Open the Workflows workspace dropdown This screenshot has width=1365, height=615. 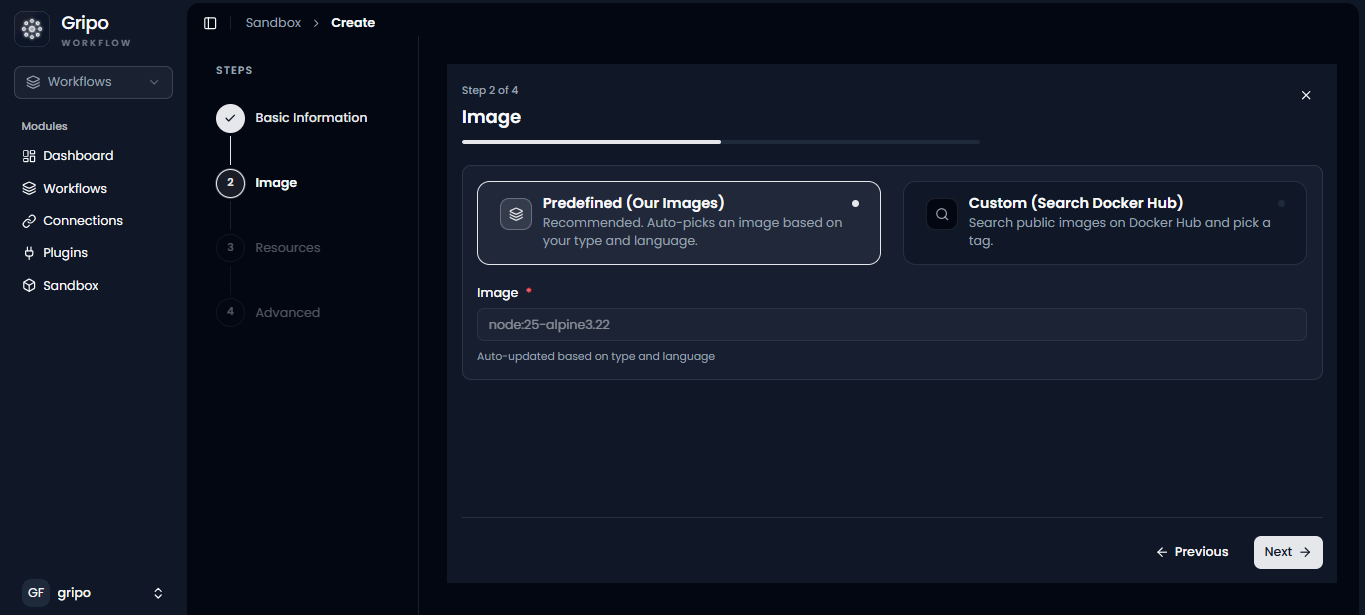click(93, 82)
